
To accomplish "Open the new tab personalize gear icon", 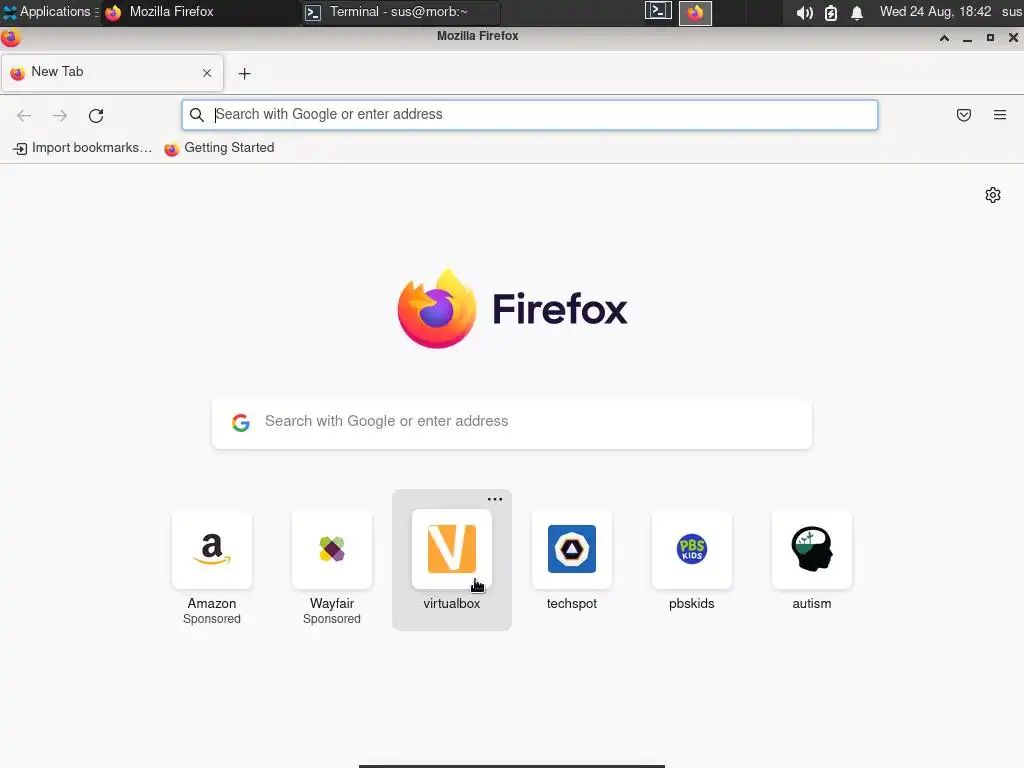I will click(x=993, y=195).
